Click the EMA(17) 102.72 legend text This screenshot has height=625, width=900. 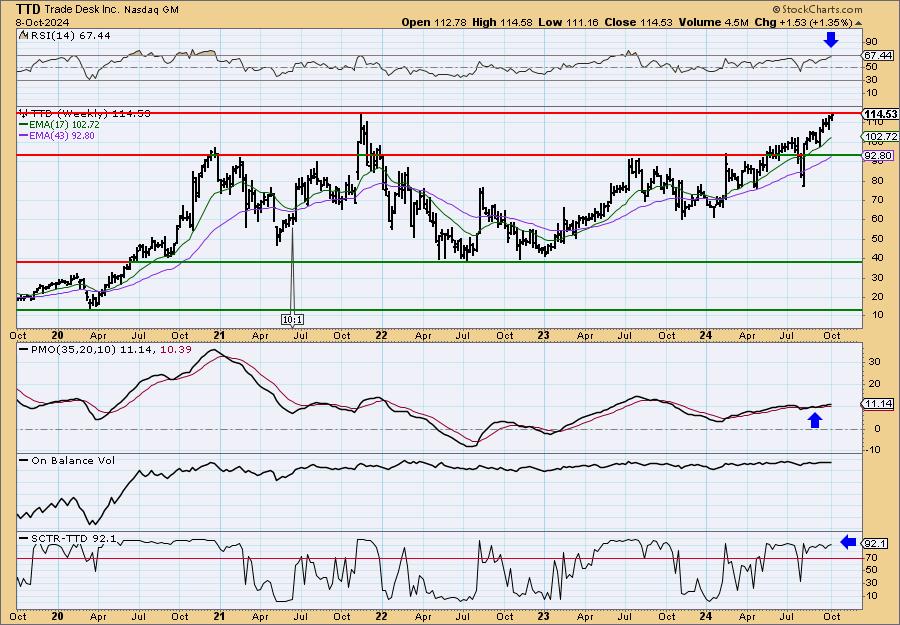[64, 125]
